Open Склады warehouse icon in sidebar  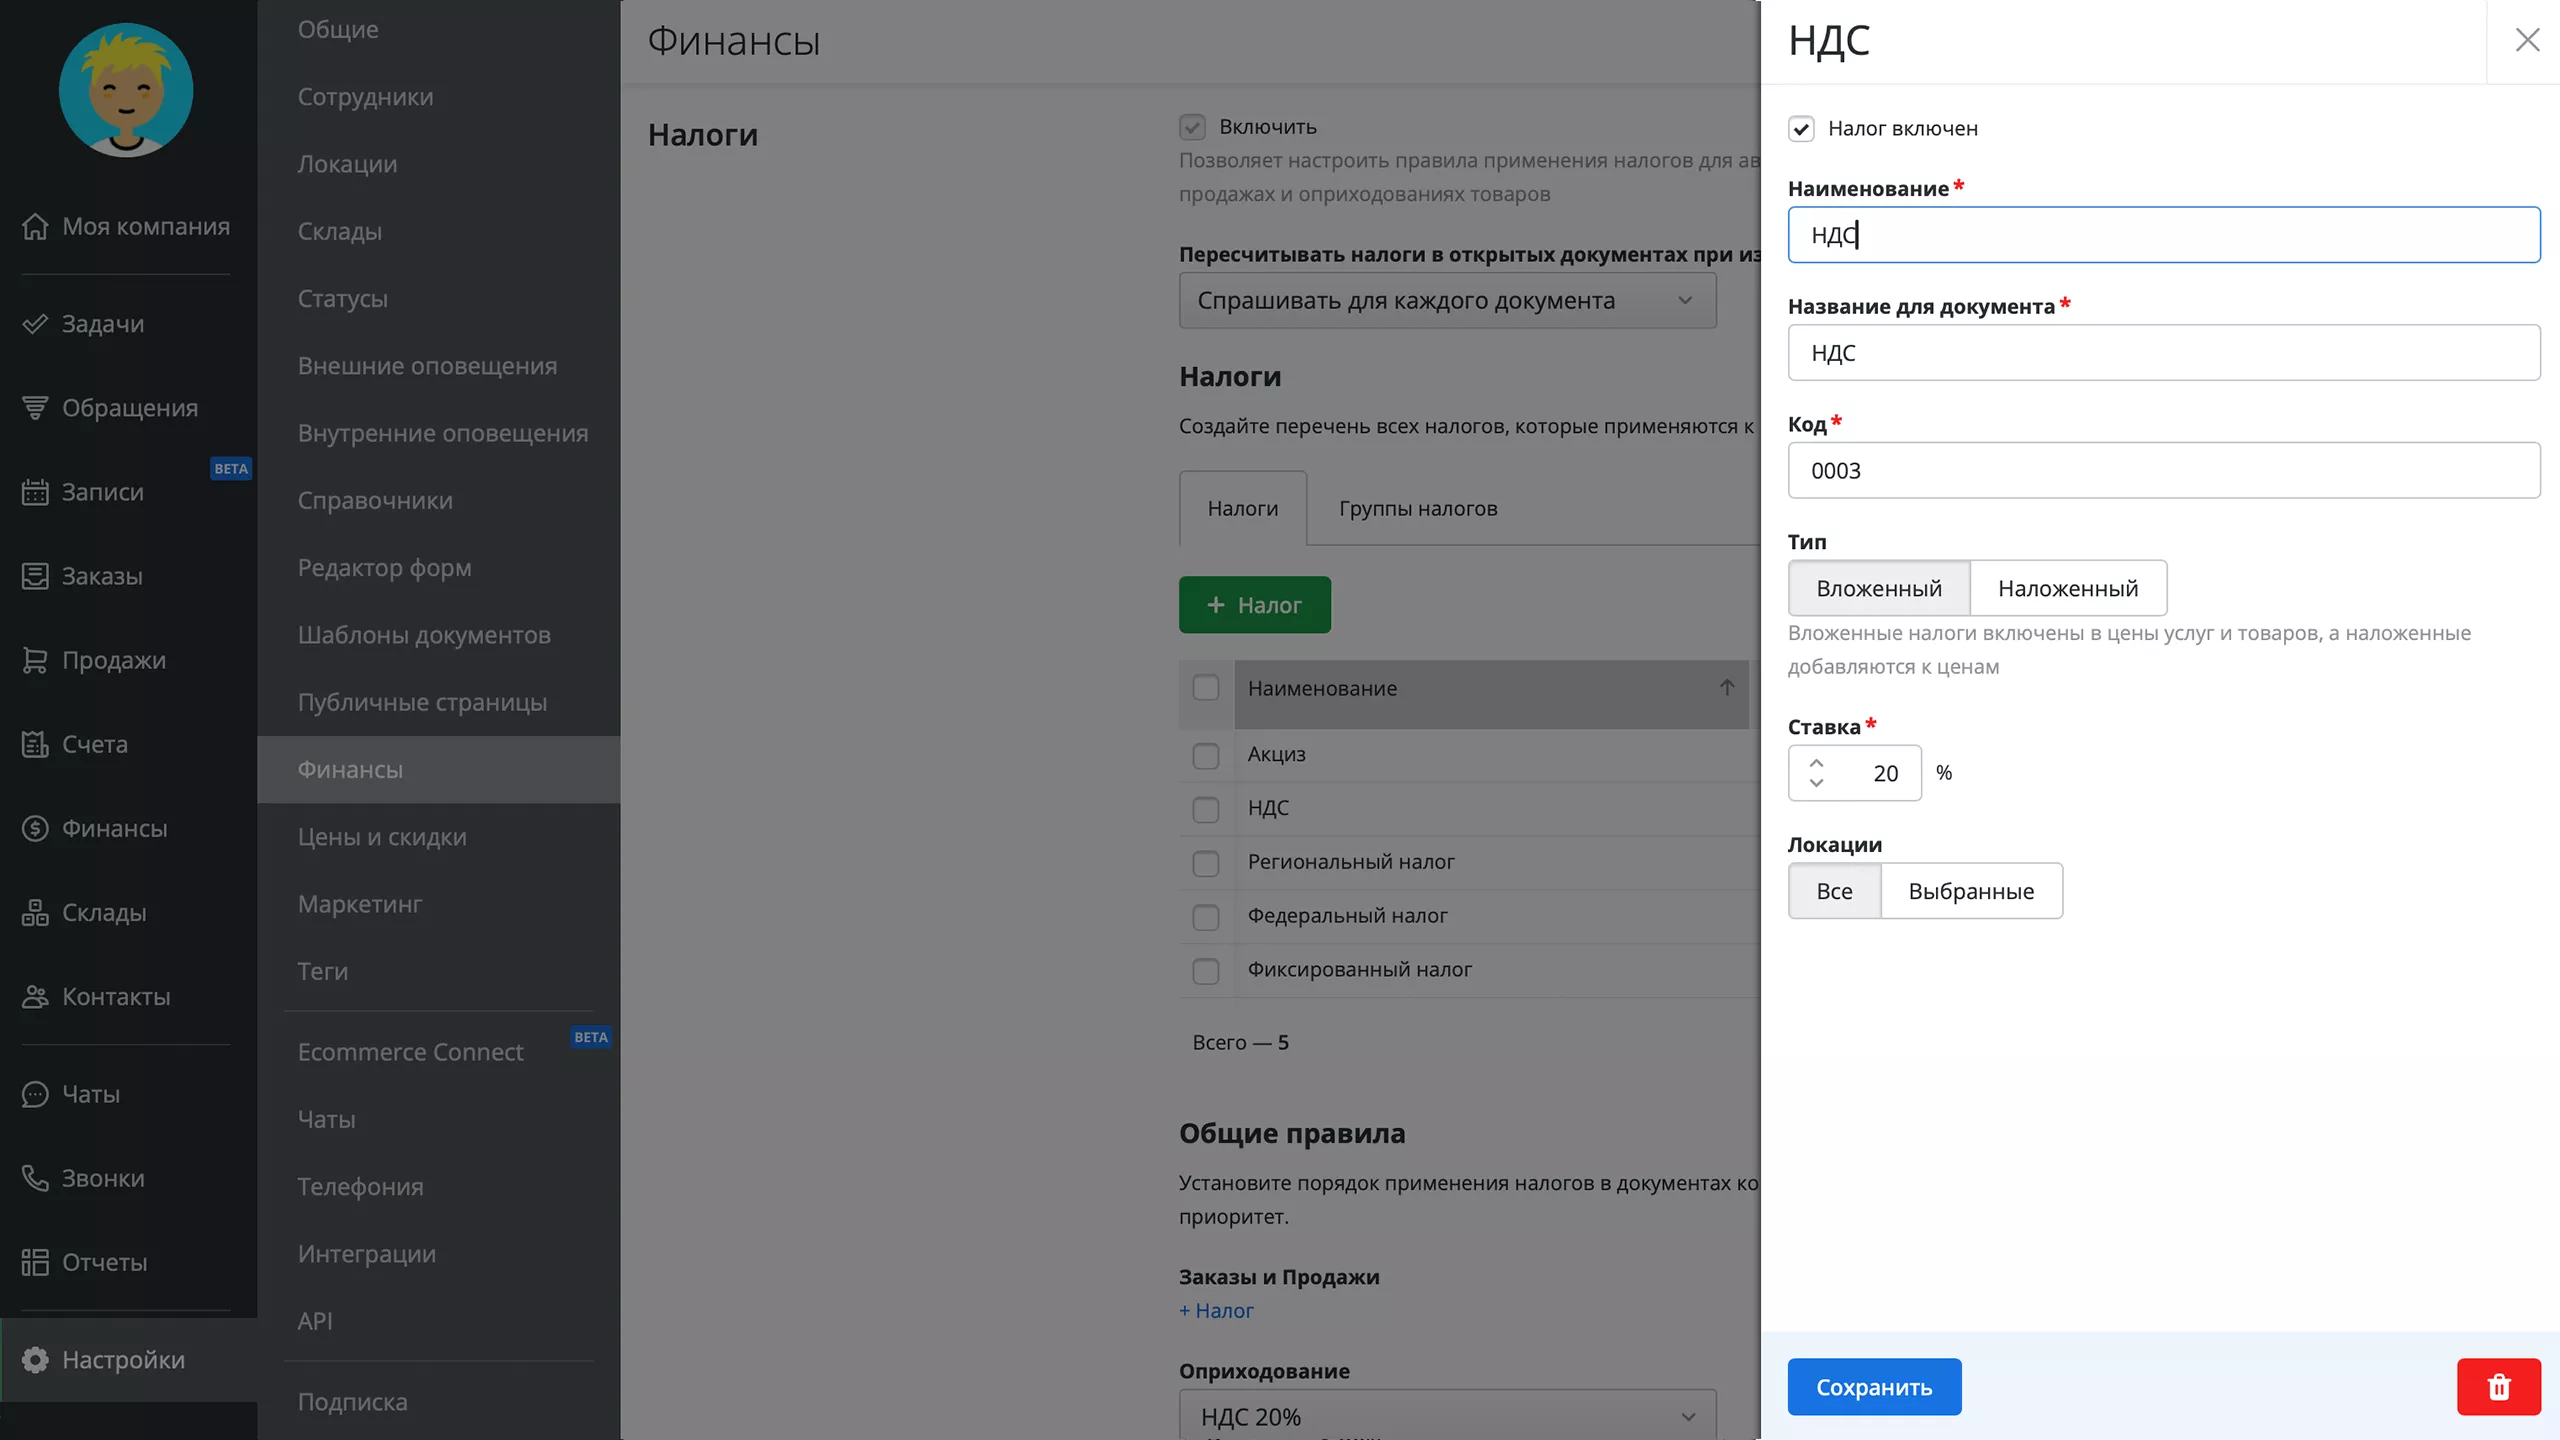(x=35, y=912)
